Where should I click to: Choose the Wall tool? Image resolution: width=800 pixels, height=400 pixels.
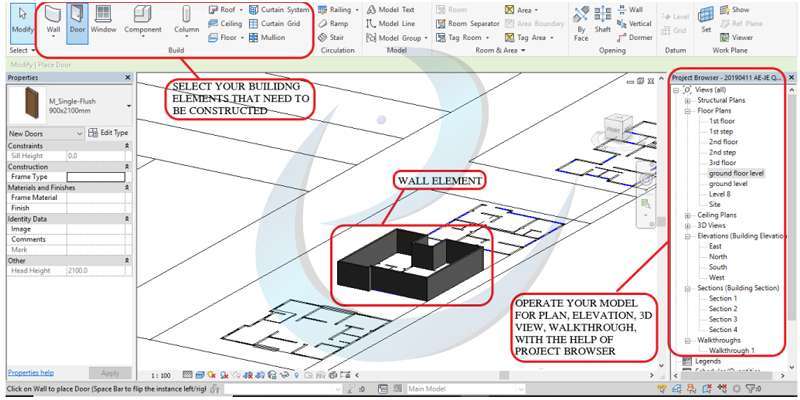(x=53, y=23)
